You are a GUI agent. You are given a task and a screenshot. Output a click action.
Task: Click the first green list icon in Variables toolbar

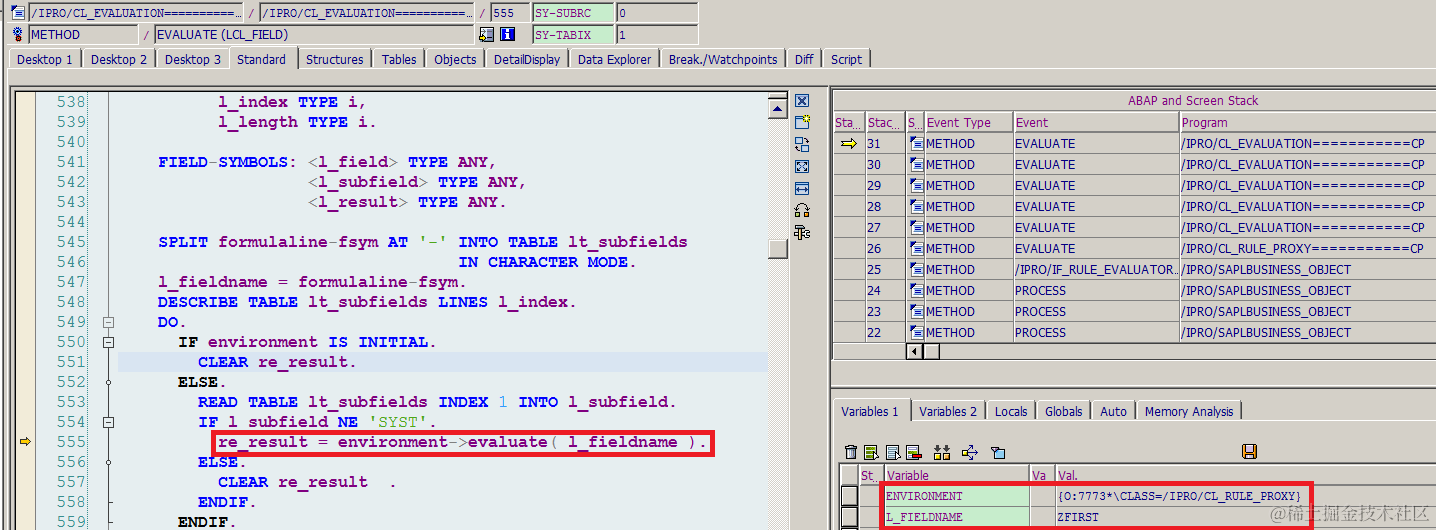point(871,452)
